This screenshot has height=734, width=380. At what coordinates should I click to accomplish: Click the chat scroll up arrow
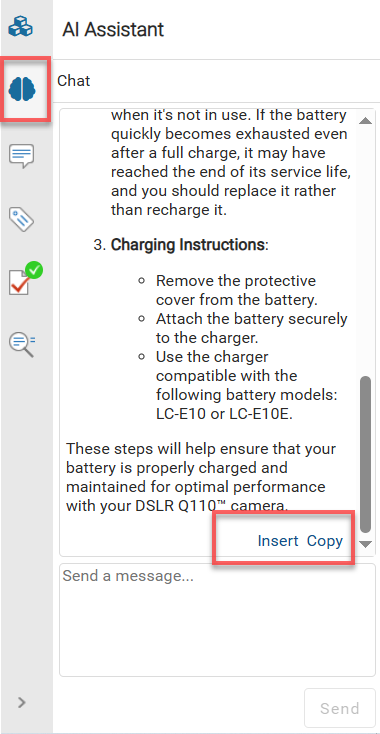(x=365, y=121)
